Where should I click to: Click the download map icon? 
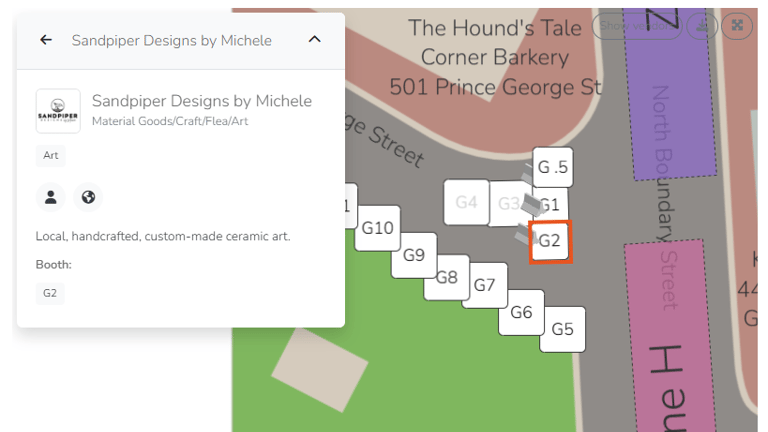(x=704, y=26)
